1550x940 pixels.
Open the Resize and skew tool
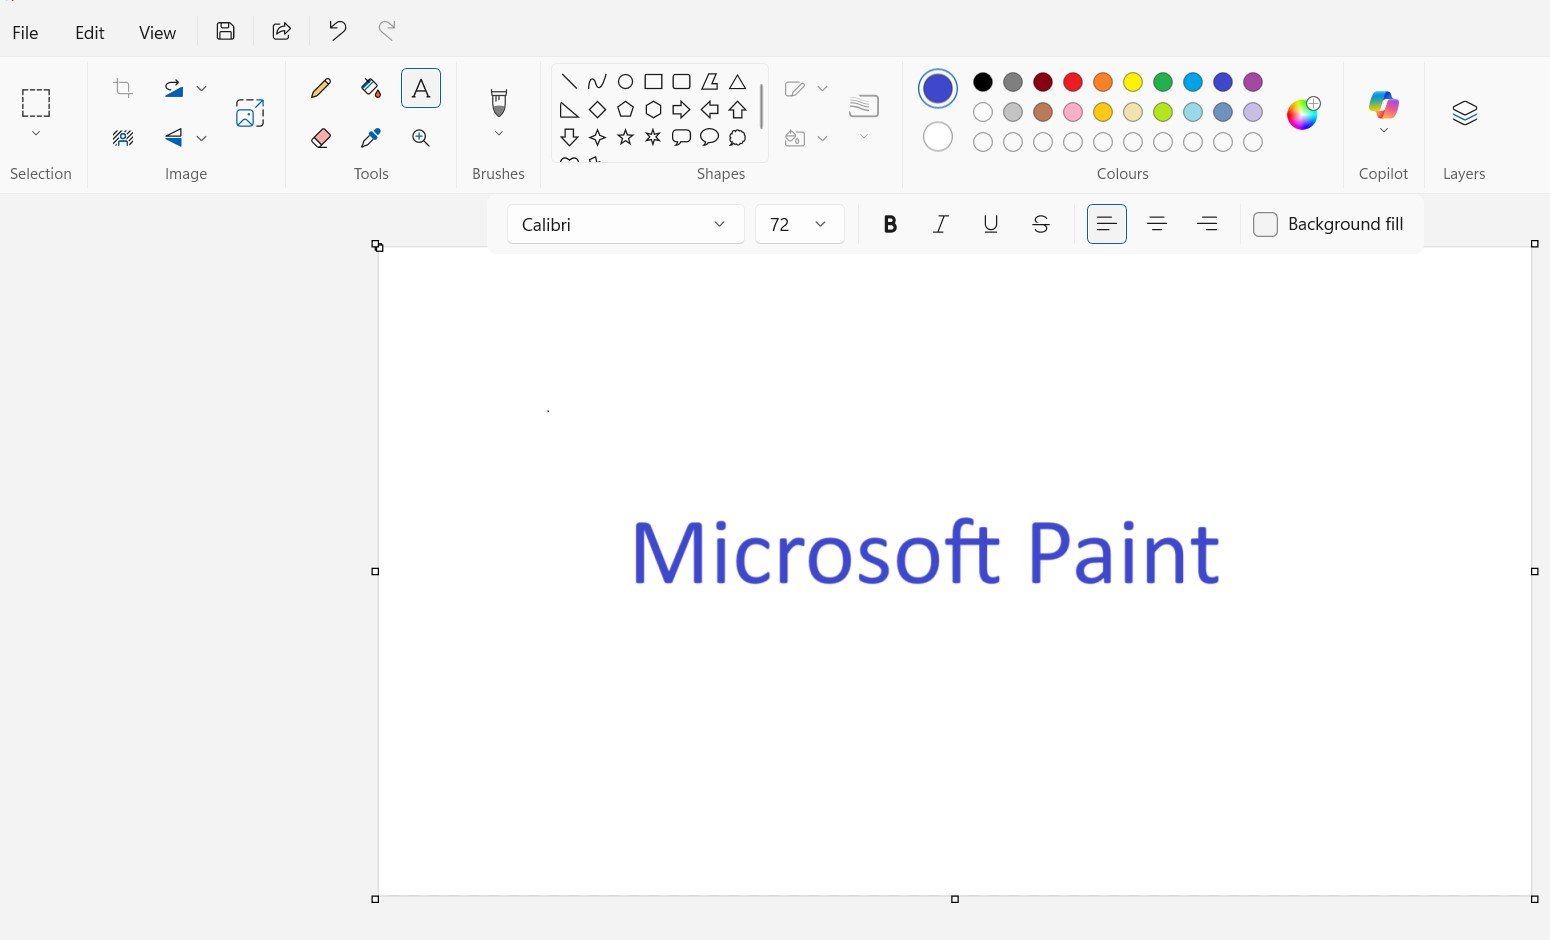250,113
